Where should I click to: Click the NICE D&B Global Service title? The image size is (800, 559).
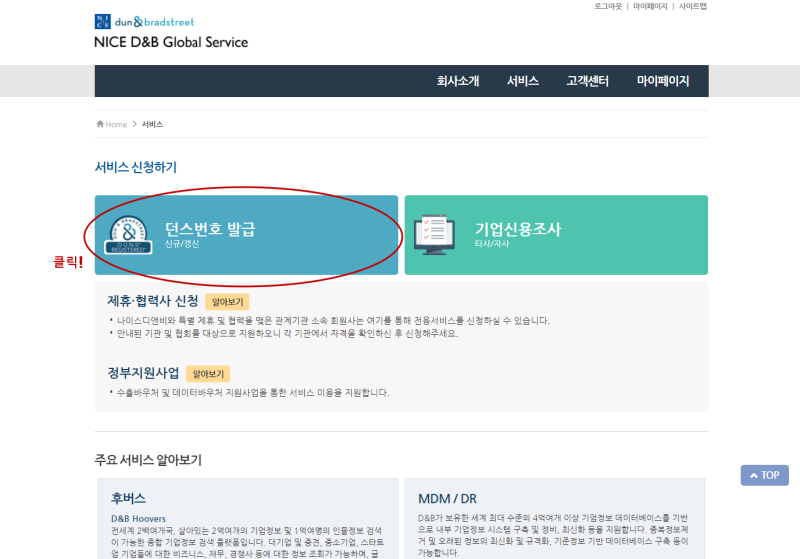171,42
